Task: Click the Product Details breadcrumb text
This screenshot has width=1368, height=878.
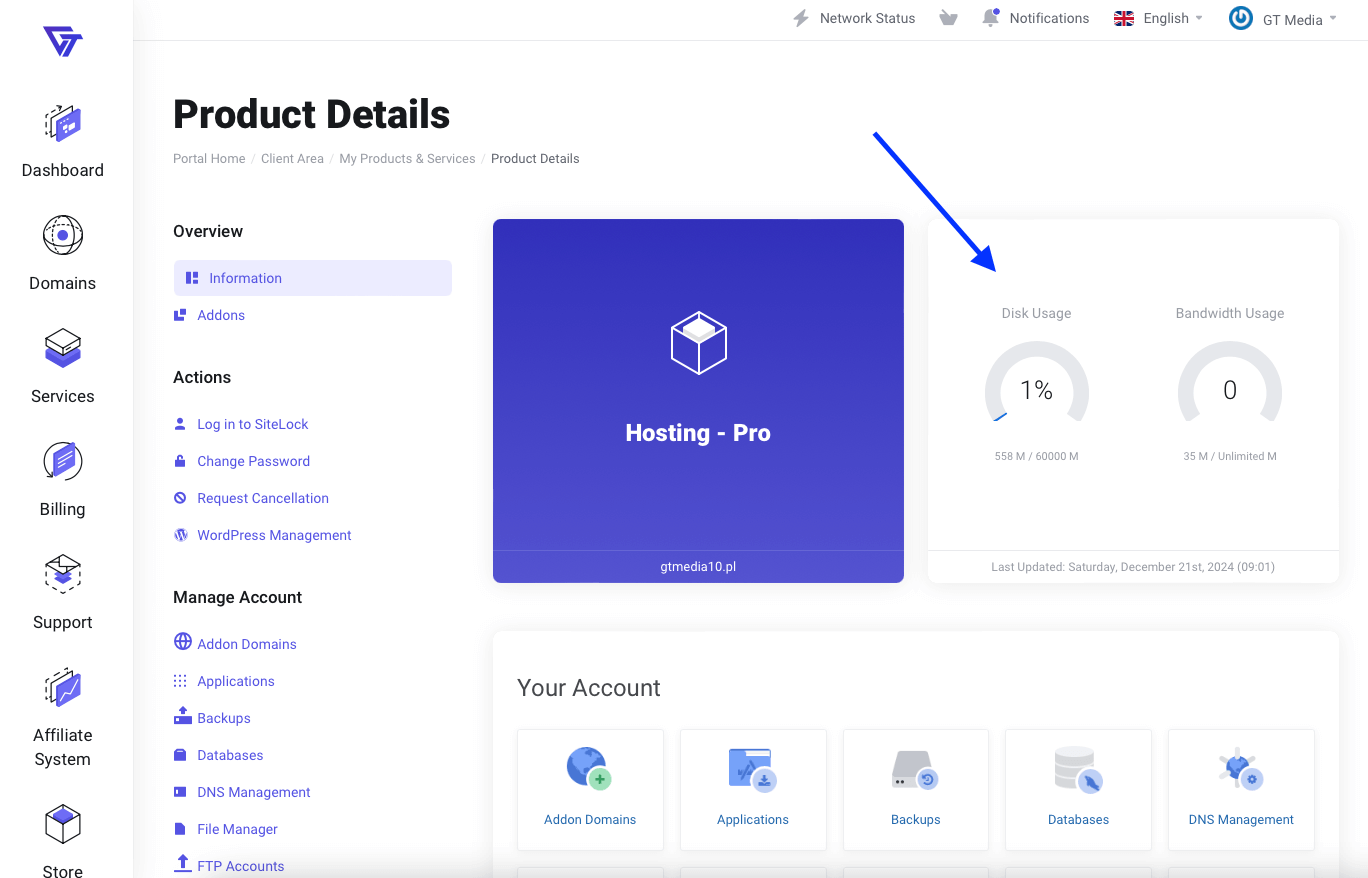Action: point(535,158)
